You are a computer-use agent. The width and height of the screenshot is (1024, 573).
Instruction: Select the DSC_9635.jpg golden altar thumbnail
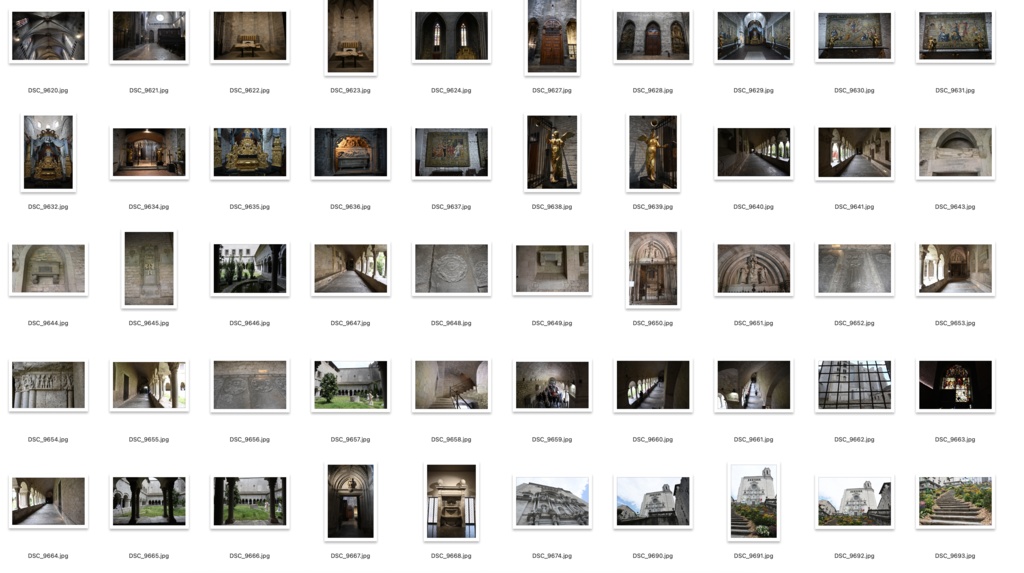tap(249, 152)
